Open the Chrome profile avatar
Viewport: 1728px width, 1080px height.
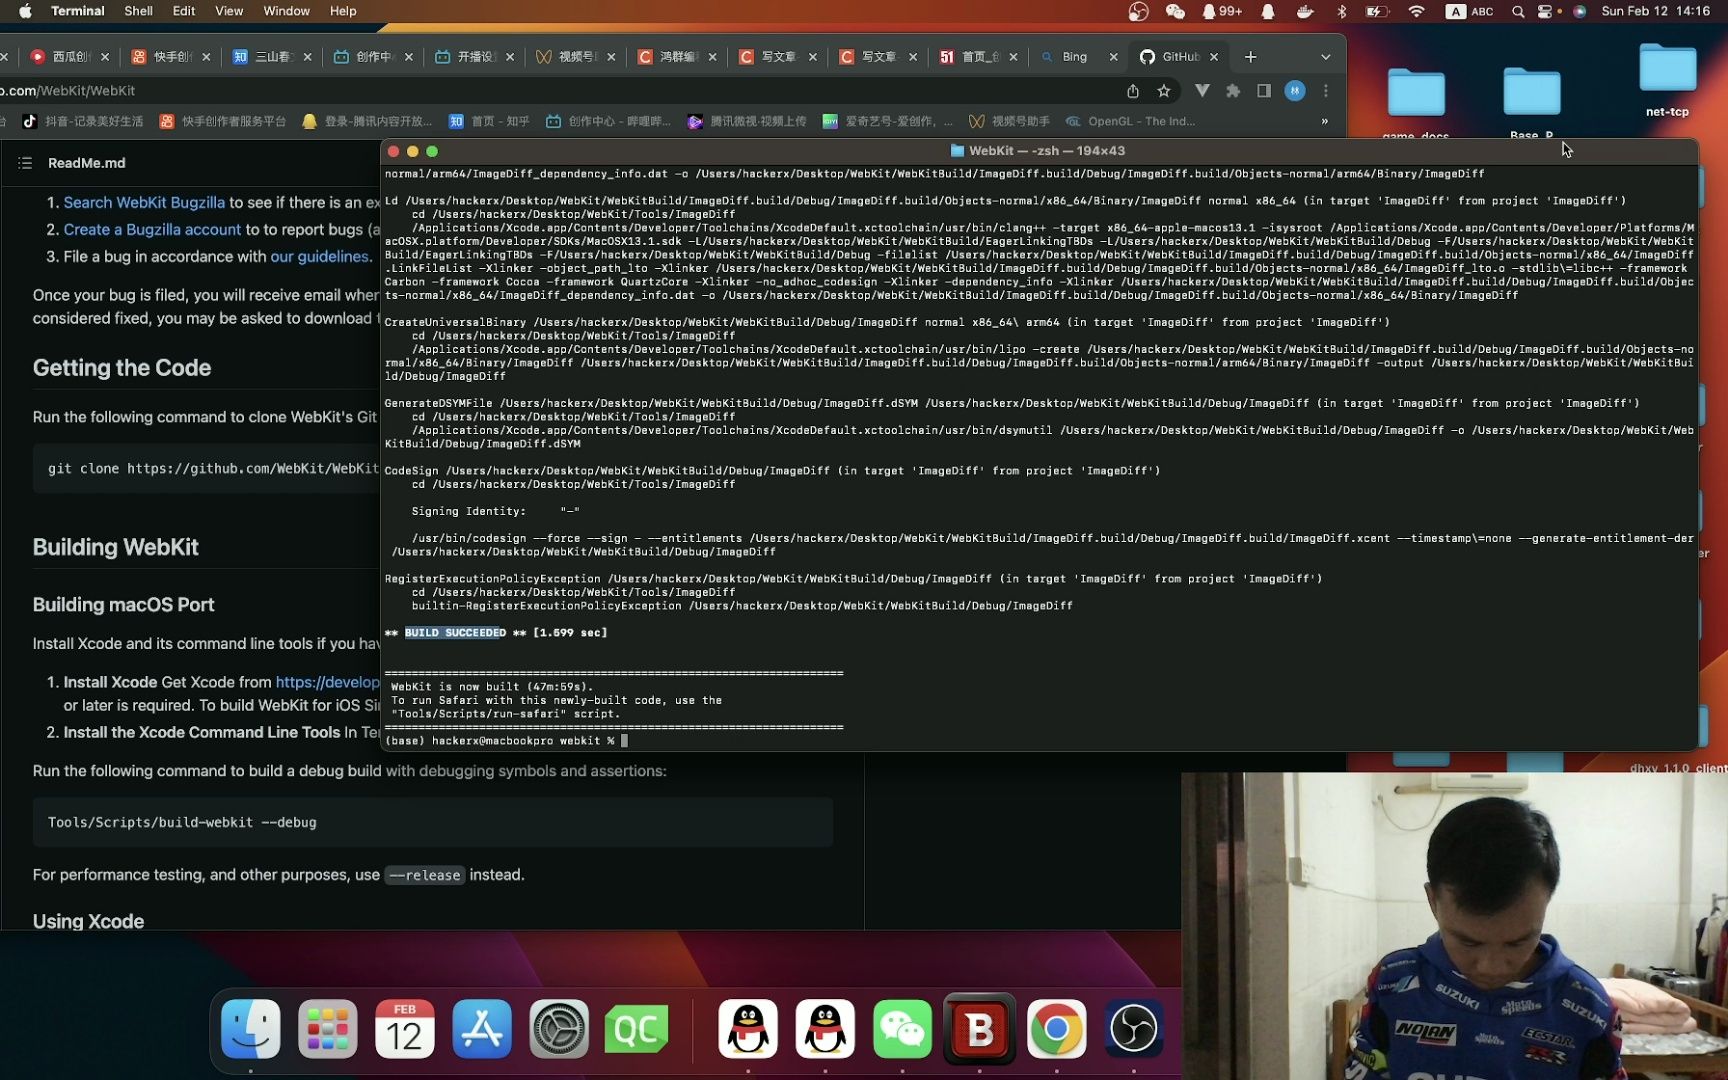coord(1295,91)
